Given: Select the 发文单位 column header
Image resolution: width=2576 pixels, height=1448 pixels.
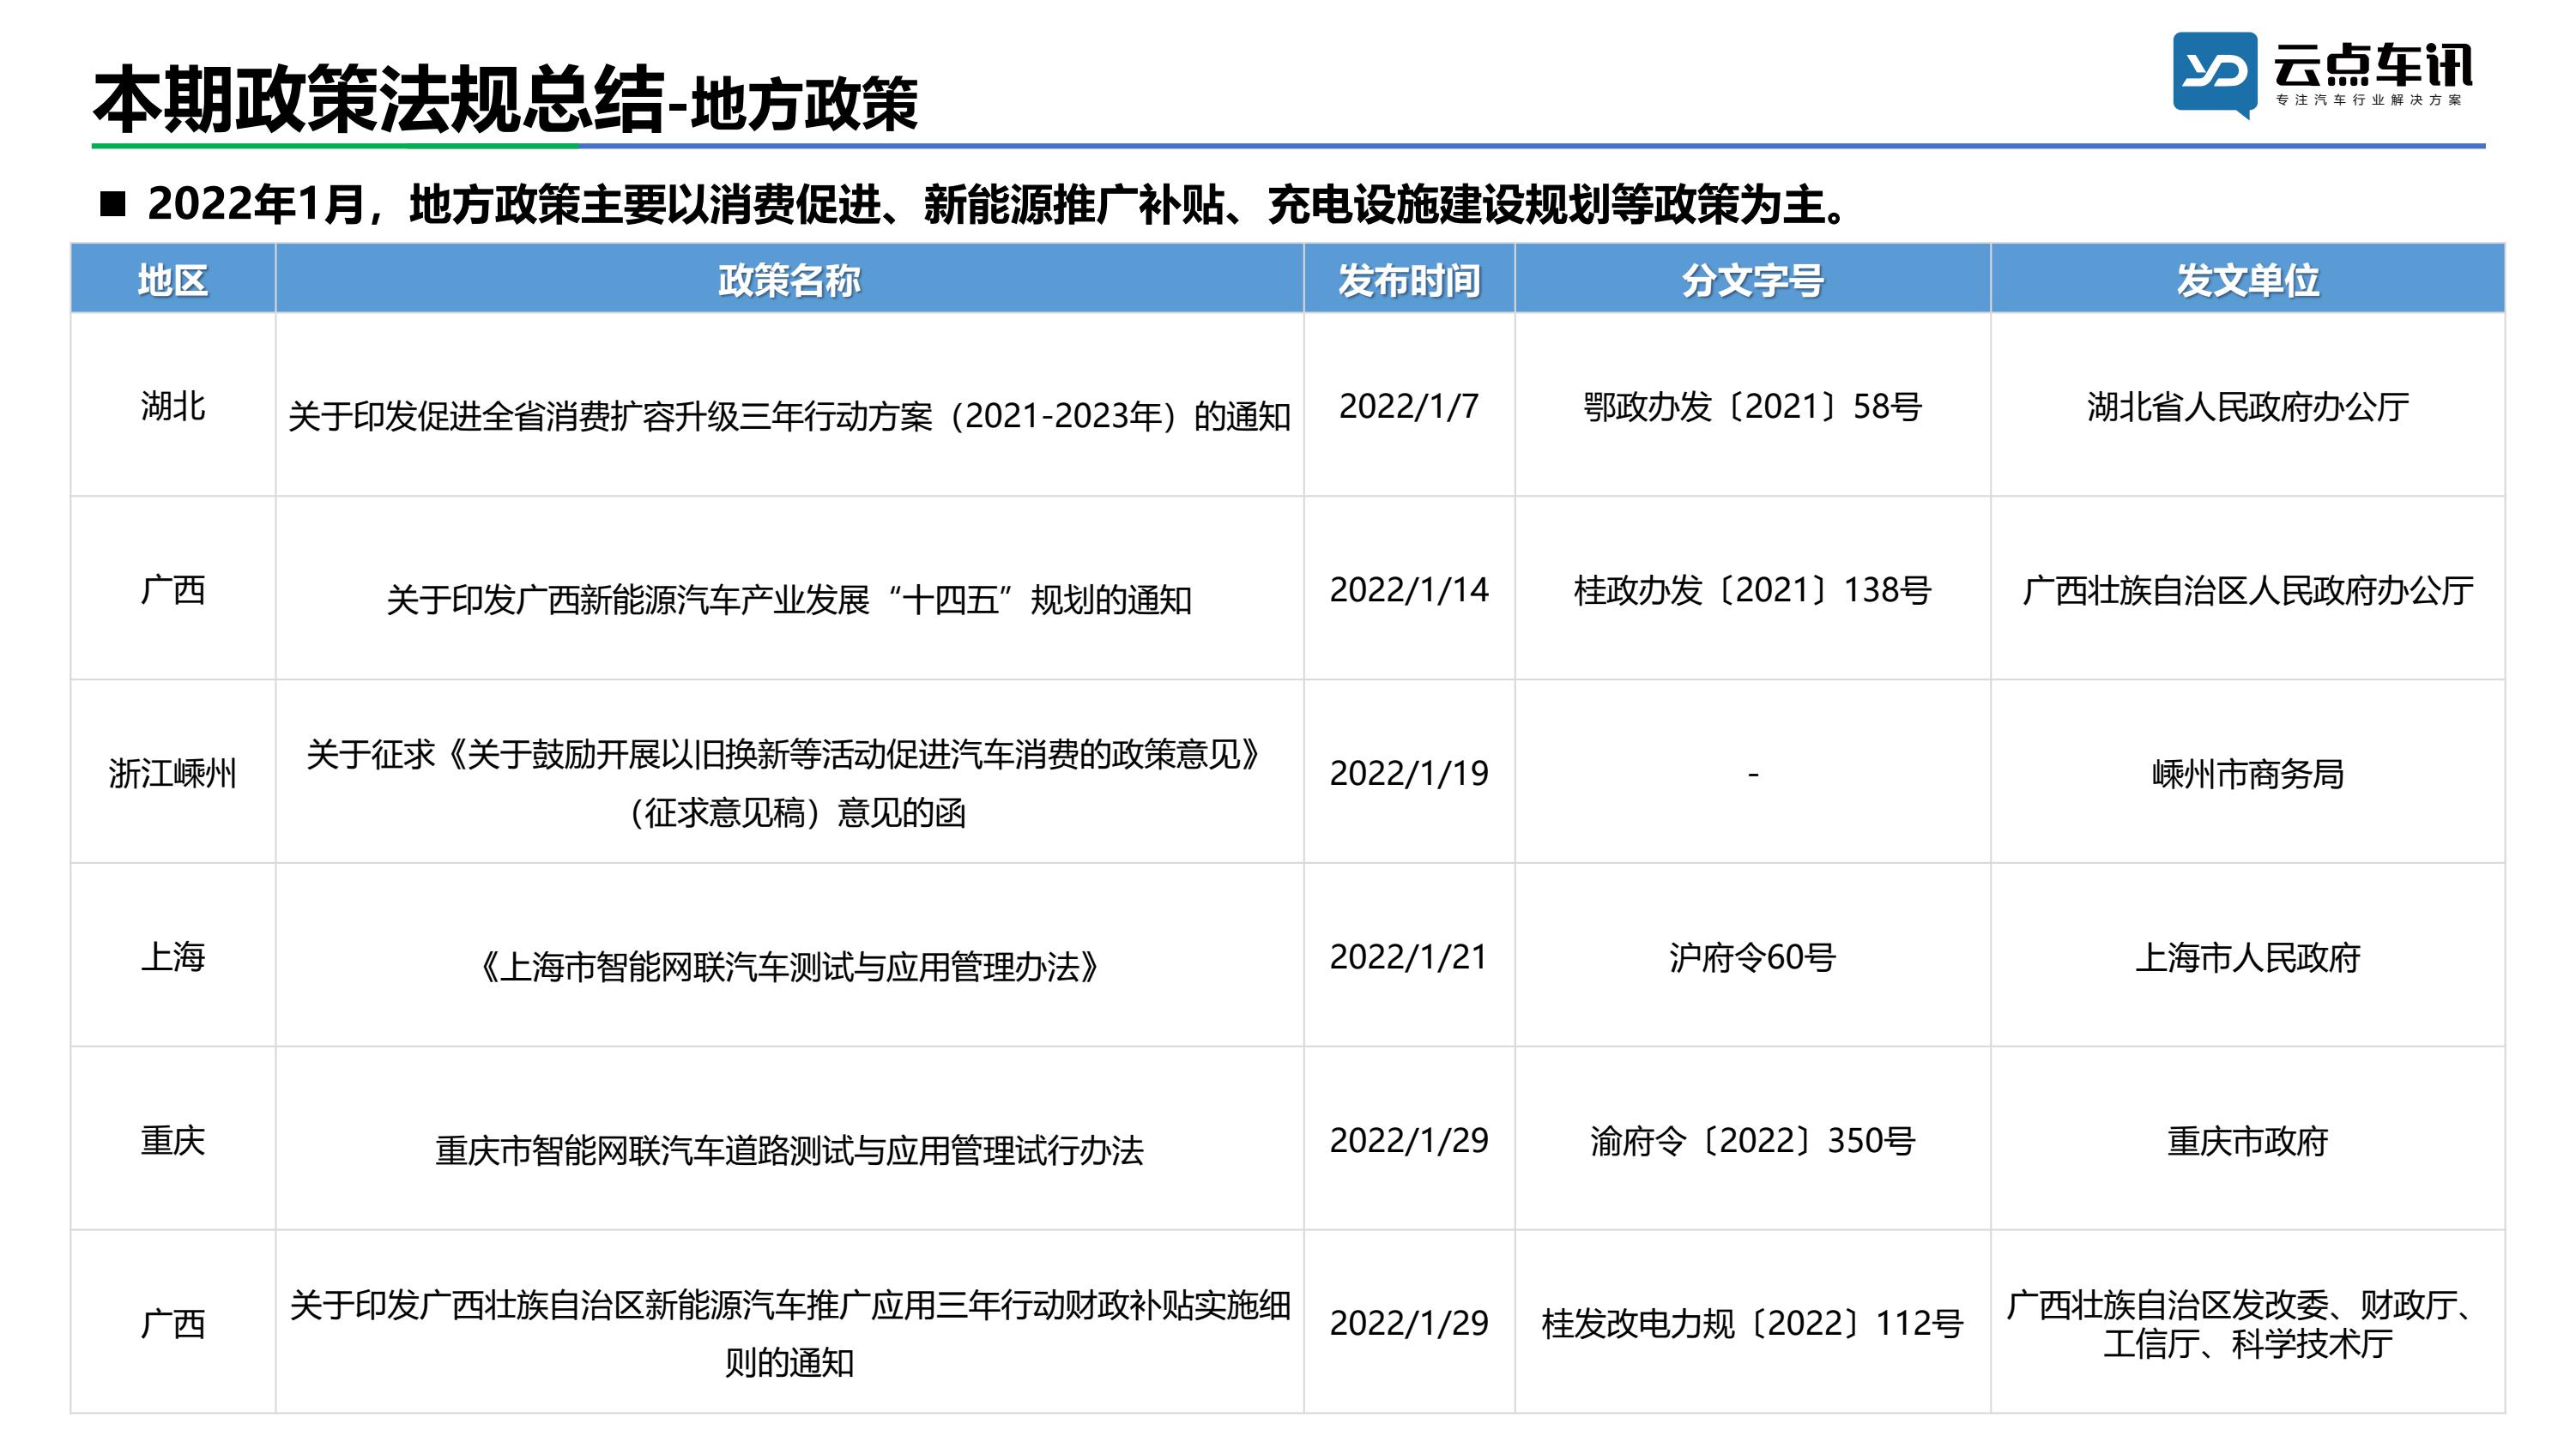Looking at the screenshot, I should [x=2247, y=280].
